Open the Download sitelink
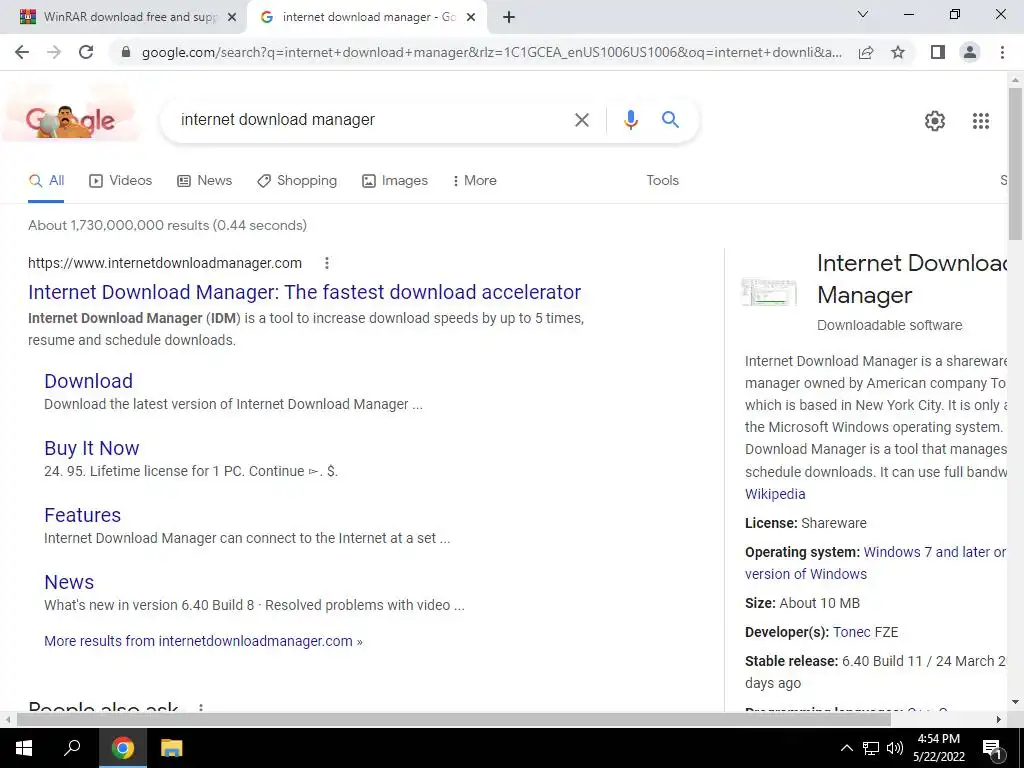The height and width of the screenshot is (768, 1024). pos(88,381)
